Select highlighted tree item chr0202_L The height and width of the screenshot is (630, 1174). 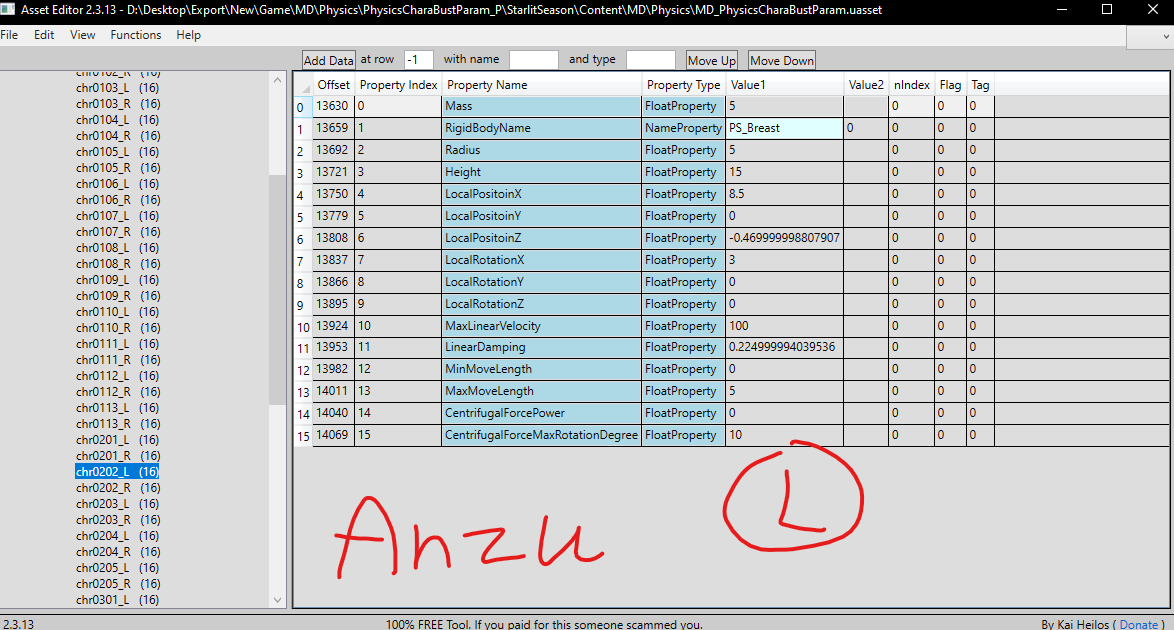point(118,472)
